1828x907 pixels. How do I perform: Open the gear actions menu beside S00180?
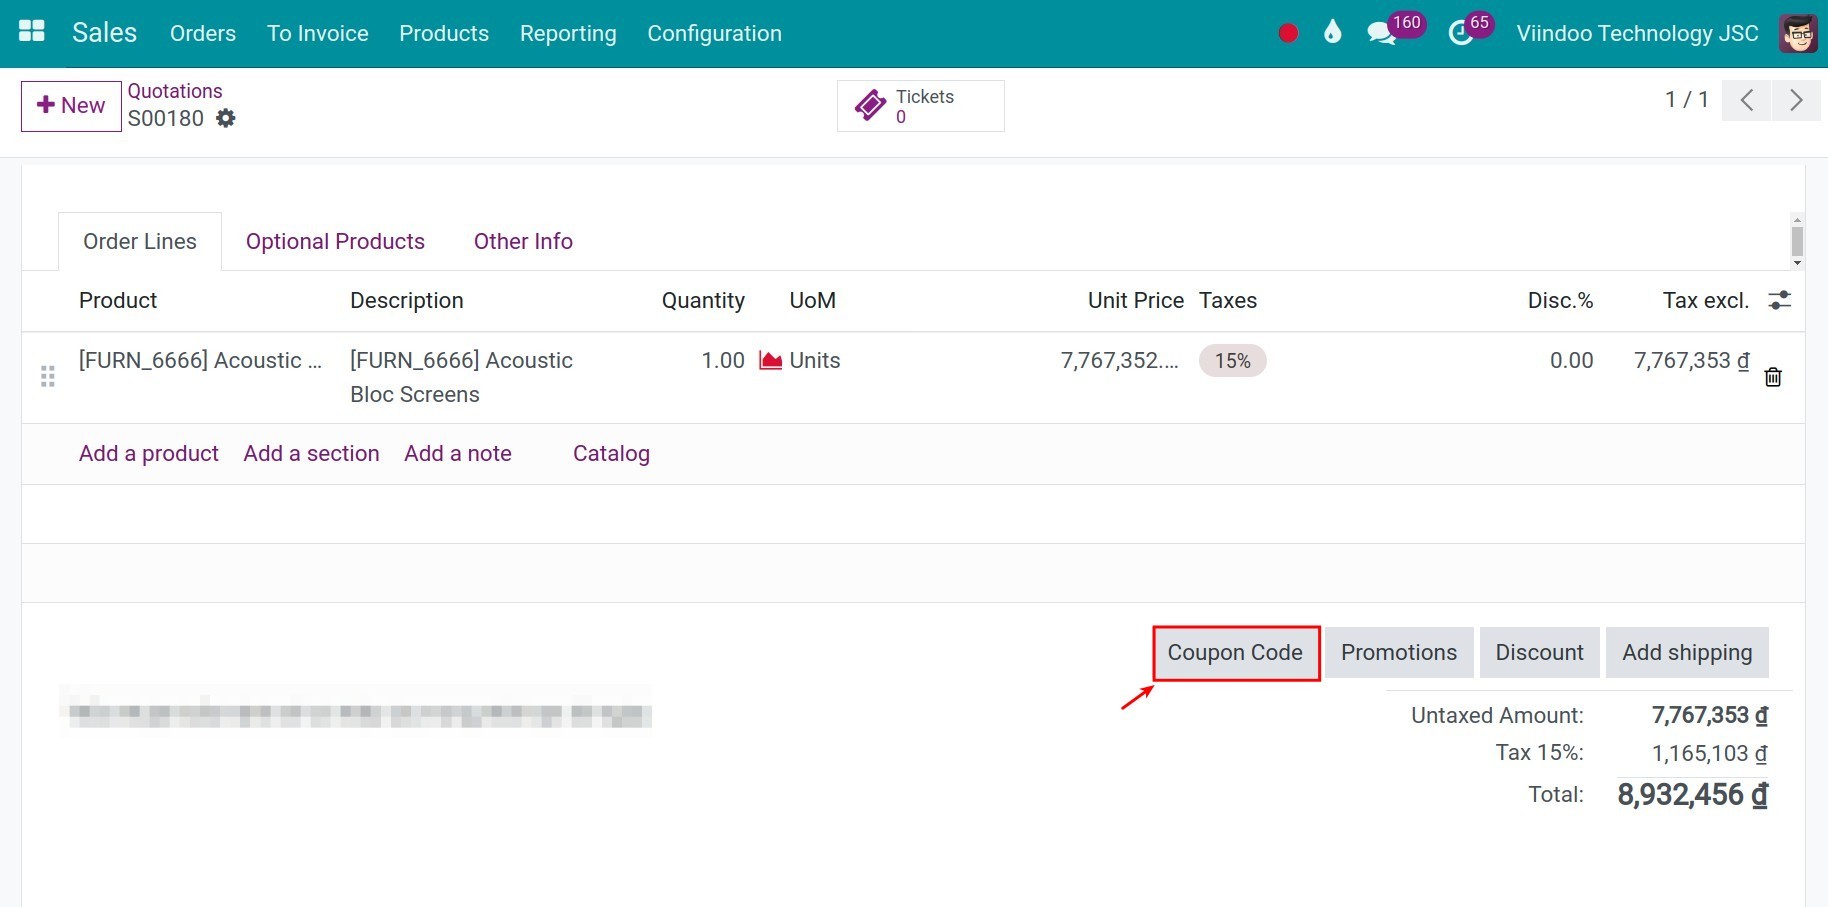pyautogui.click(x=226, y=118)
